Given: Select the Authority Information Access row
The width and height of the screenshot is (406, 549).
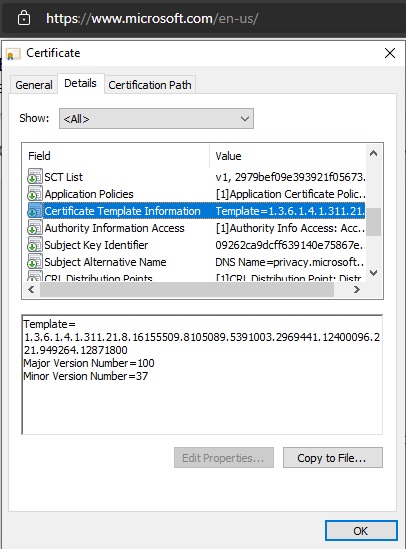Looking at the screenshot, I should [x=195, y=228].
